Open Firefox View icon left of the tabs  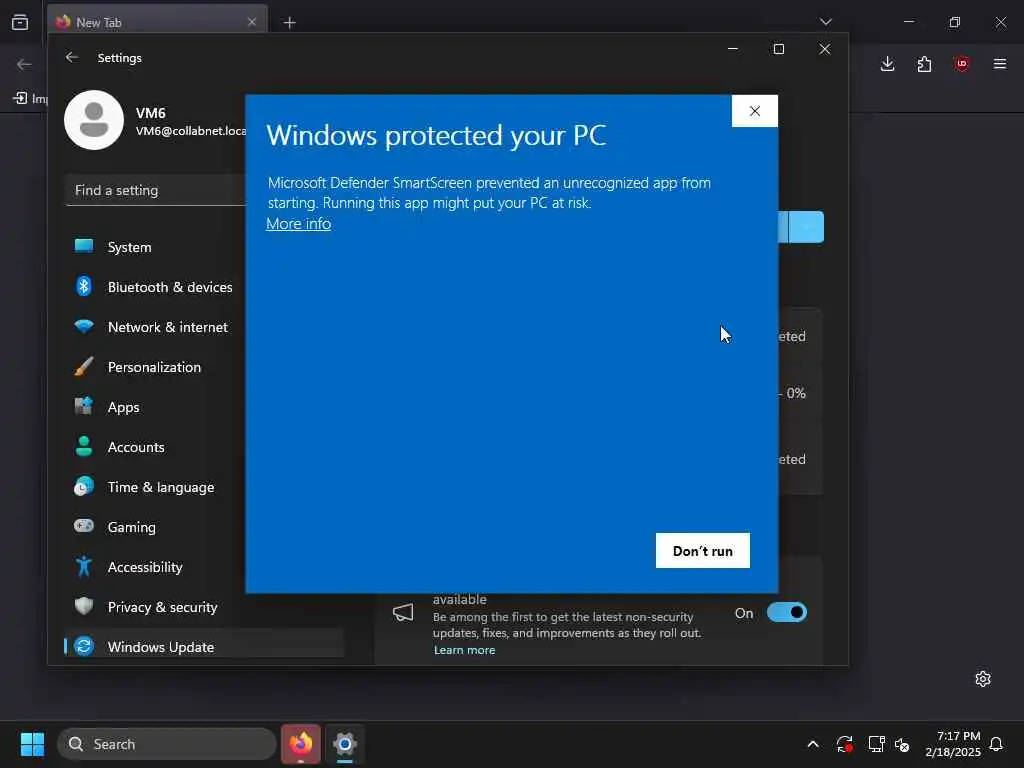coord(20,22)
